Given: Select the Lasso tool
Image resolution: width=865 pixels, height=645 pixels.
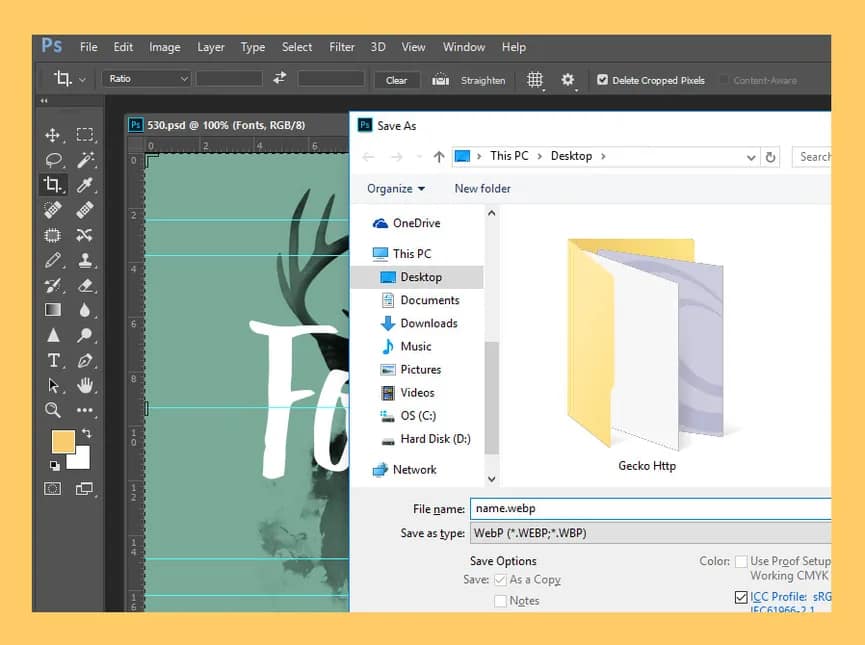Looking at the screenshot, I should pos(54,160).
